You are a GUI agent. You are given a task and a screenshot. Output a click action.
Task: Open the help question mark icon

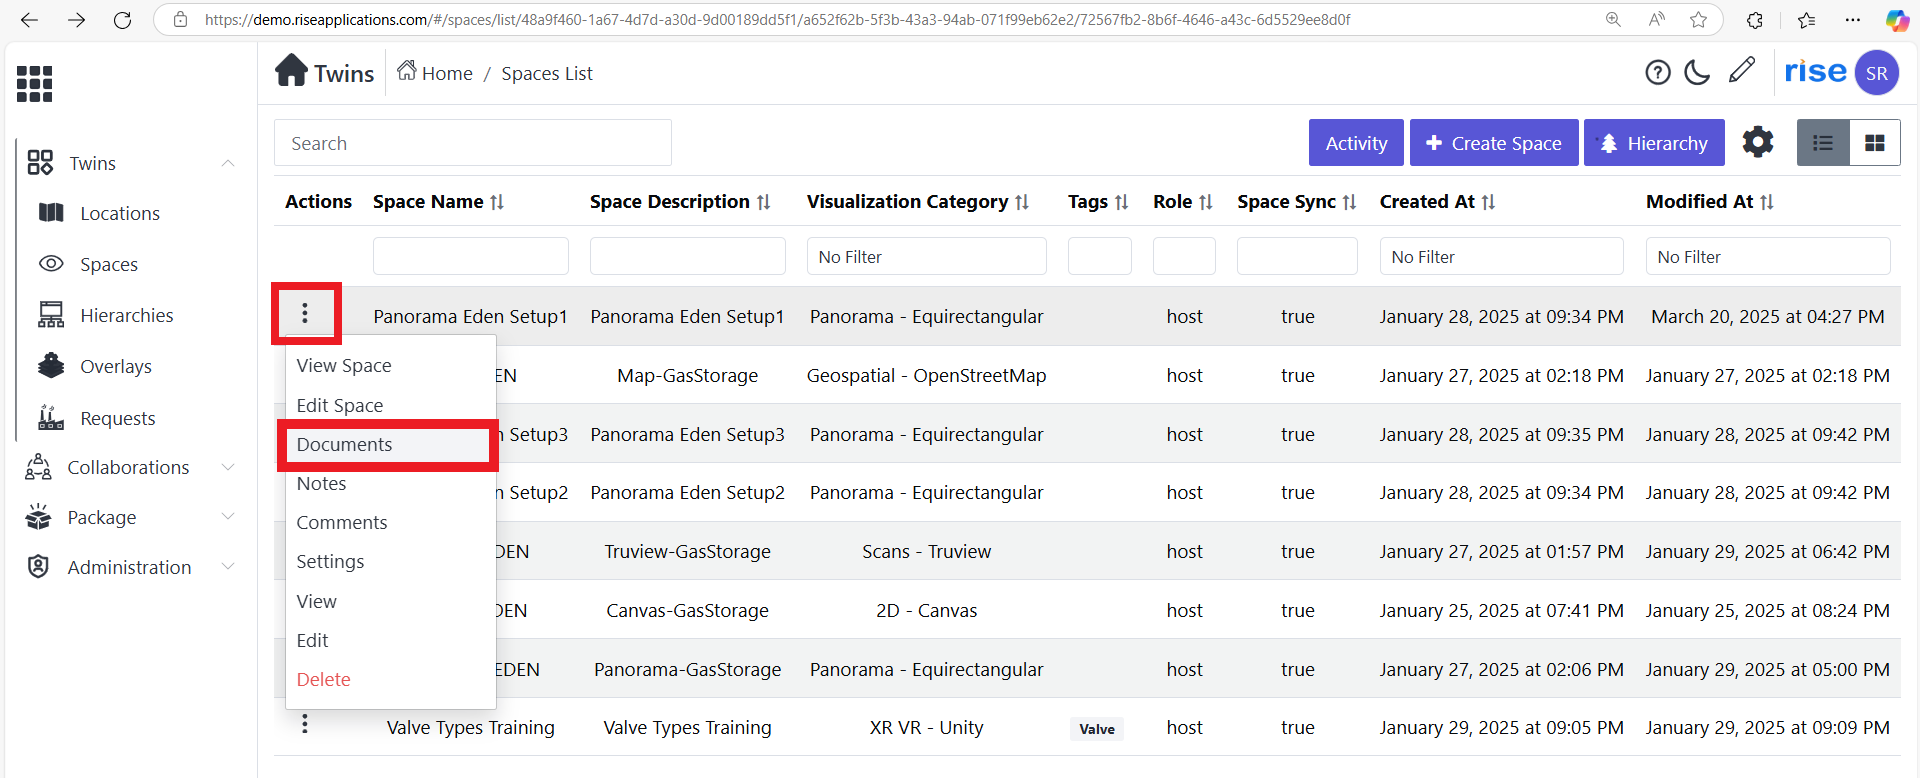(x=1658, y=72)
